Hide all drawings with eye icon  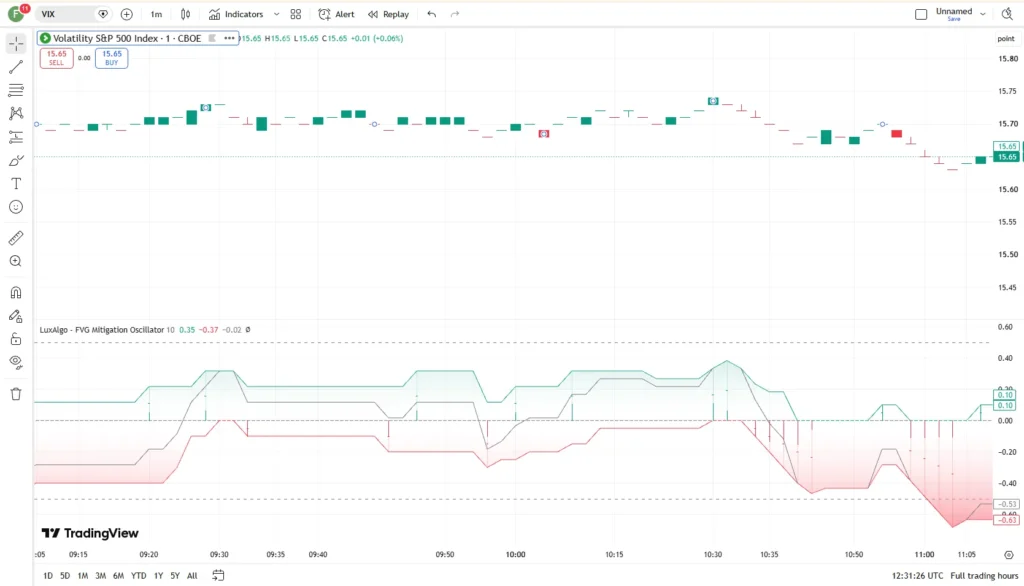[x=16, y=363]
